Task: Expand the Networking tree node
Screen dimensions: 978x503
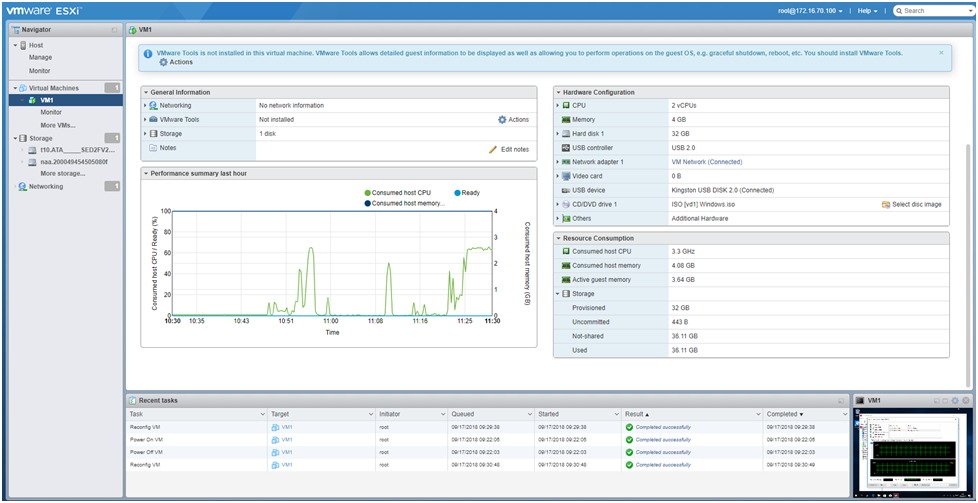Action: [x=16, y=187]
